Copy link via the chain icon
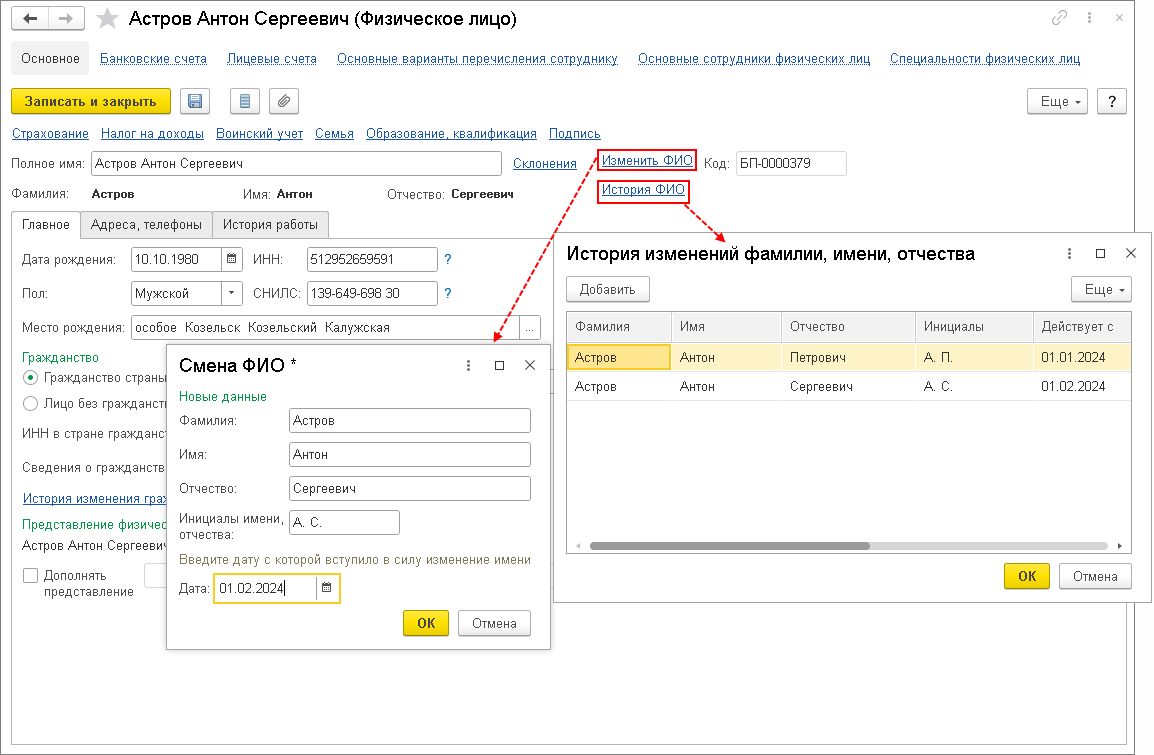1154x755 pixels. [x=1059, y=18]
